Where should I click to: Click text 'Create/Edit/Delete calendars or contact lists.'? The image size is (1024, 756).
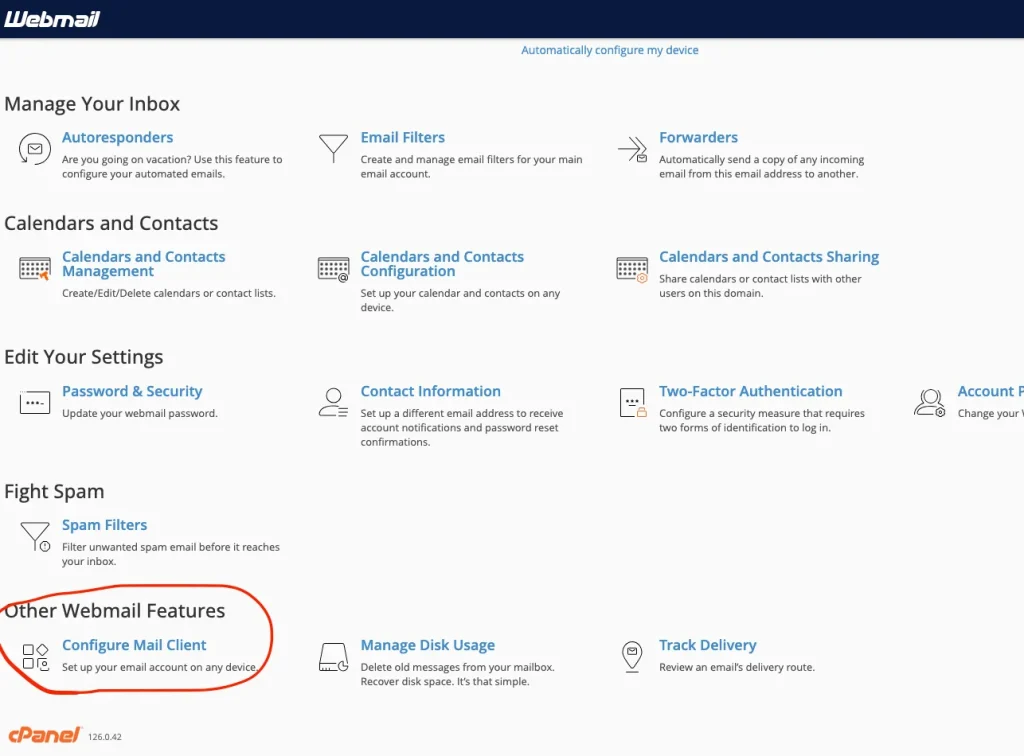(168, 293)
